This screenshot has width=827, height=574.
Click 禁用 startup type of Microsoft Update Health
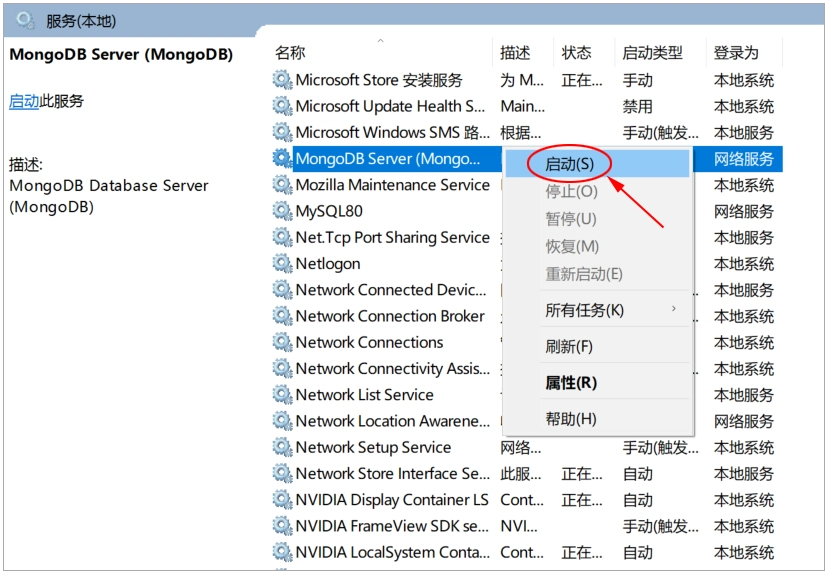pos(637,107)
